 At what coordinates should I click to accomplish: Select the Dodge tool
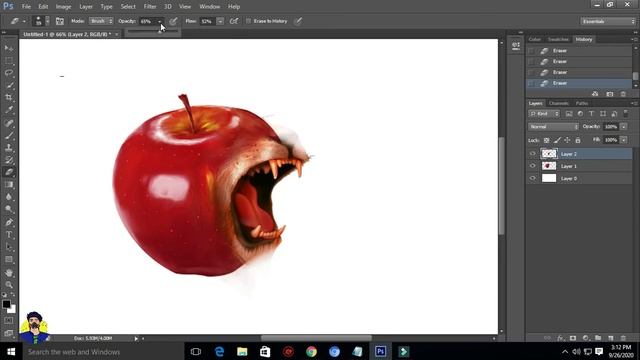click(9, 209)
